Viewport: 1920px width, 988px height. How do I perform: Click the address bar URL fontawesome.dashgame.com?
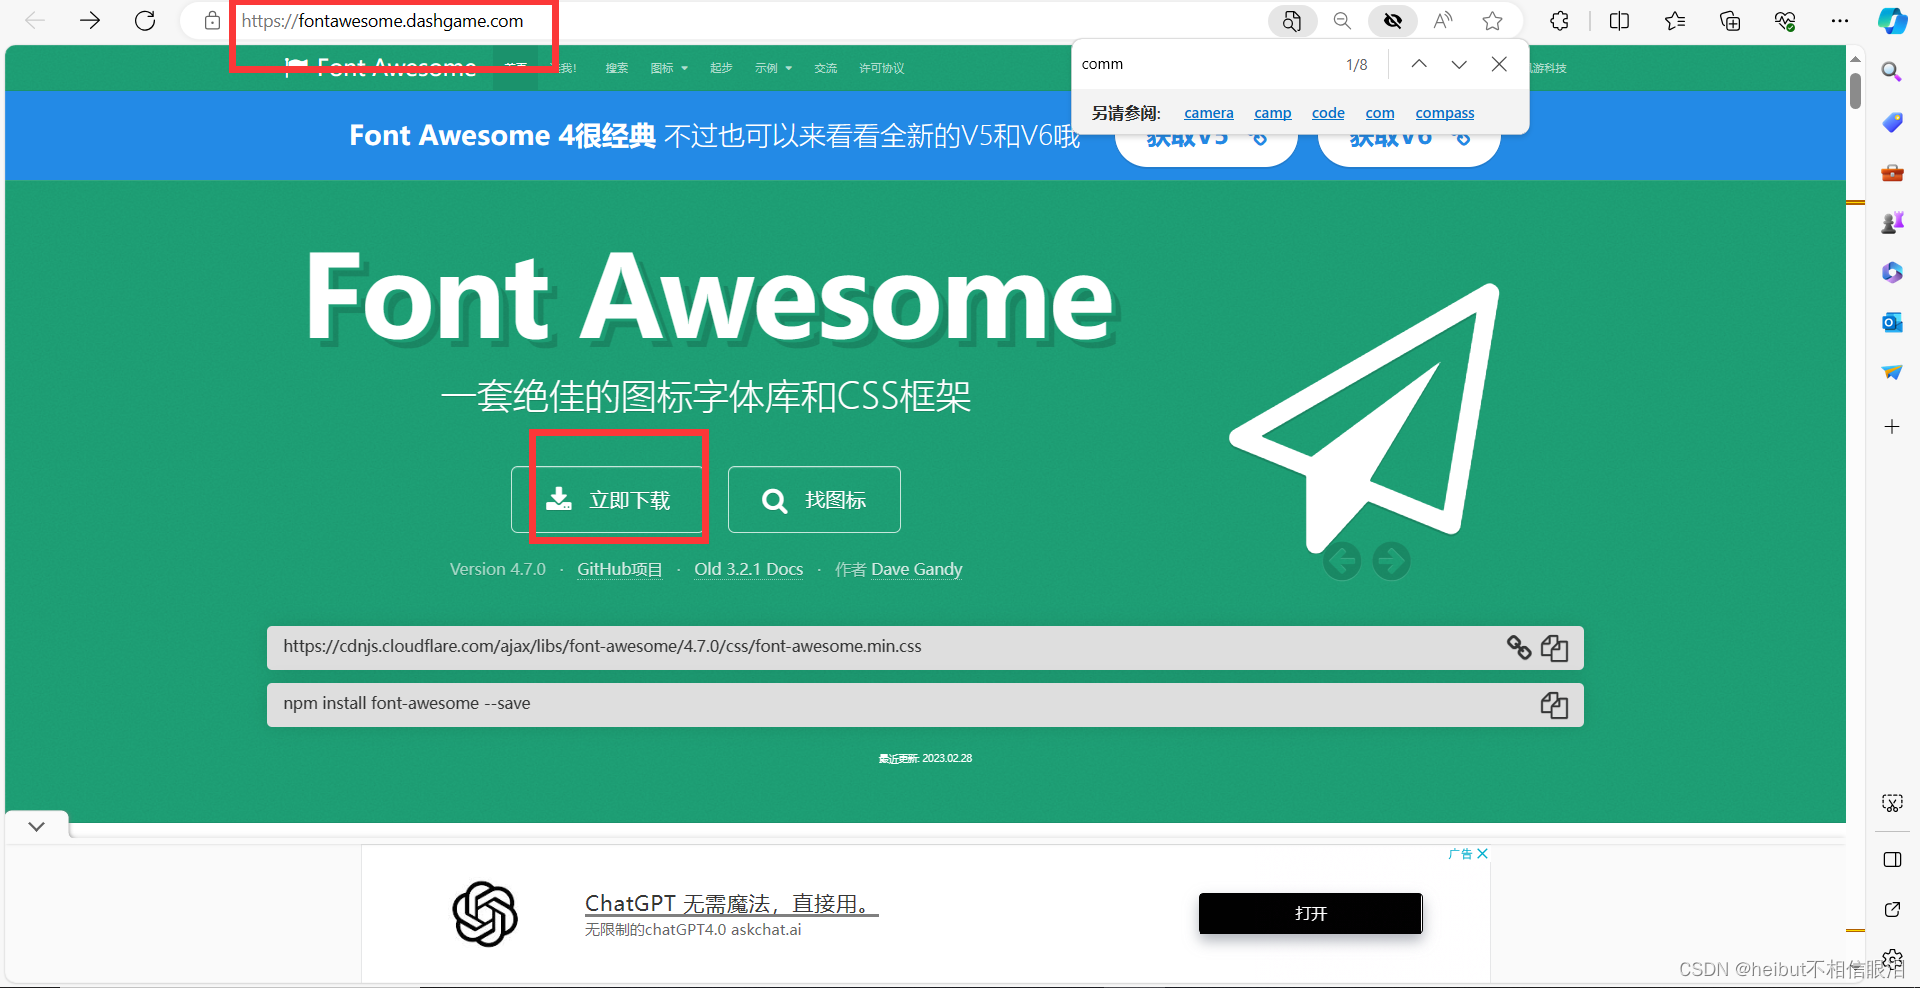pos(382,21)
